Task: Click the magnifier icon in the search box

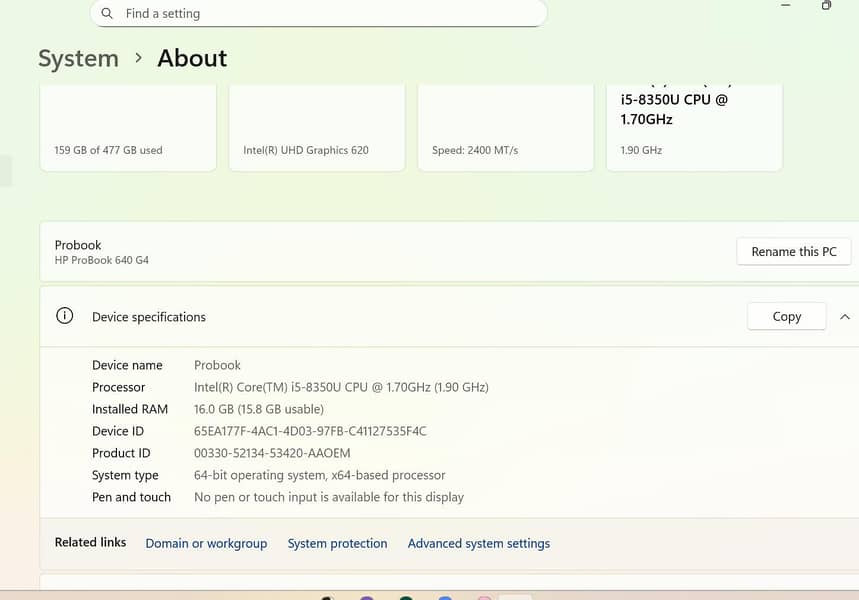Action: click(x=107, y=14)
